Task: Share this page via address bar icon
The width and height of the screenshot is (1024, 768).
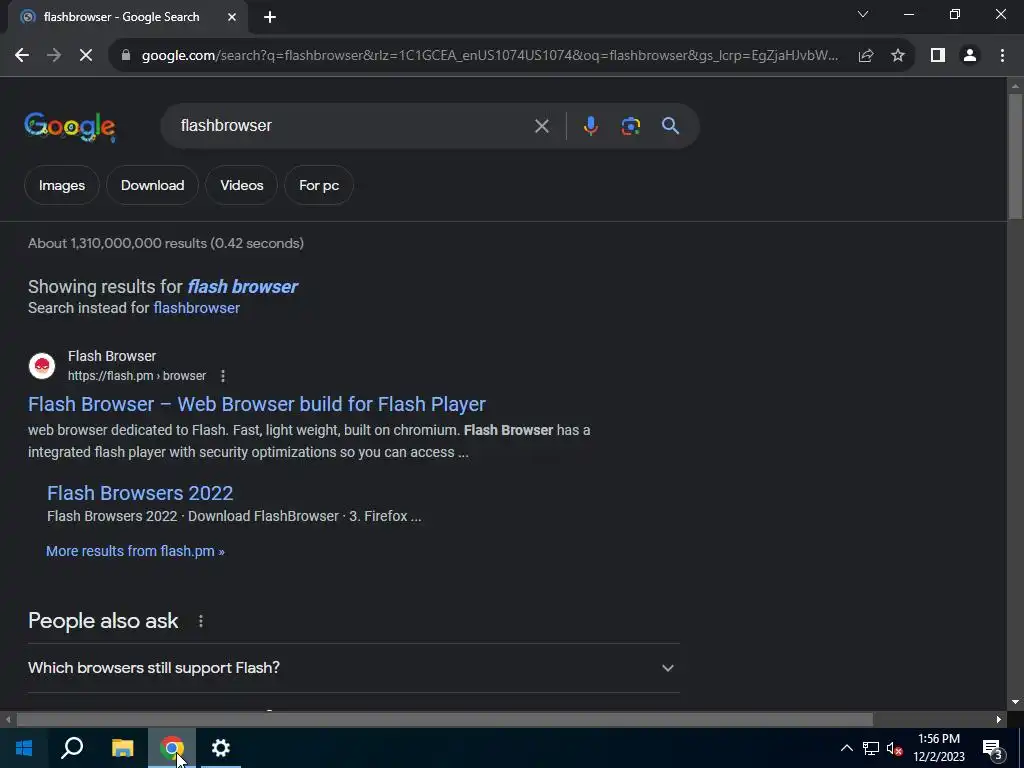Action: tap(866, 56)
